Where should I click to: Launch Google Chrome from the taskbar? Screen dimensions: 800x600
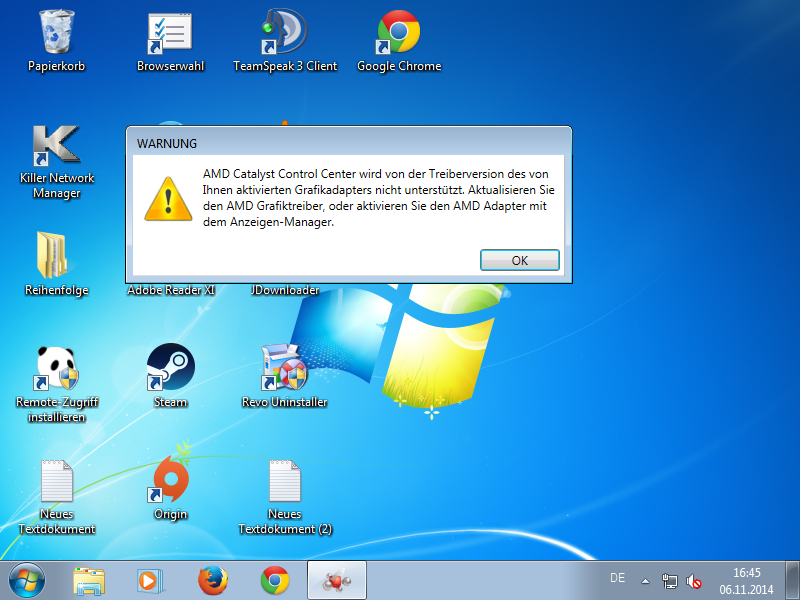click(x=275, y=581)
